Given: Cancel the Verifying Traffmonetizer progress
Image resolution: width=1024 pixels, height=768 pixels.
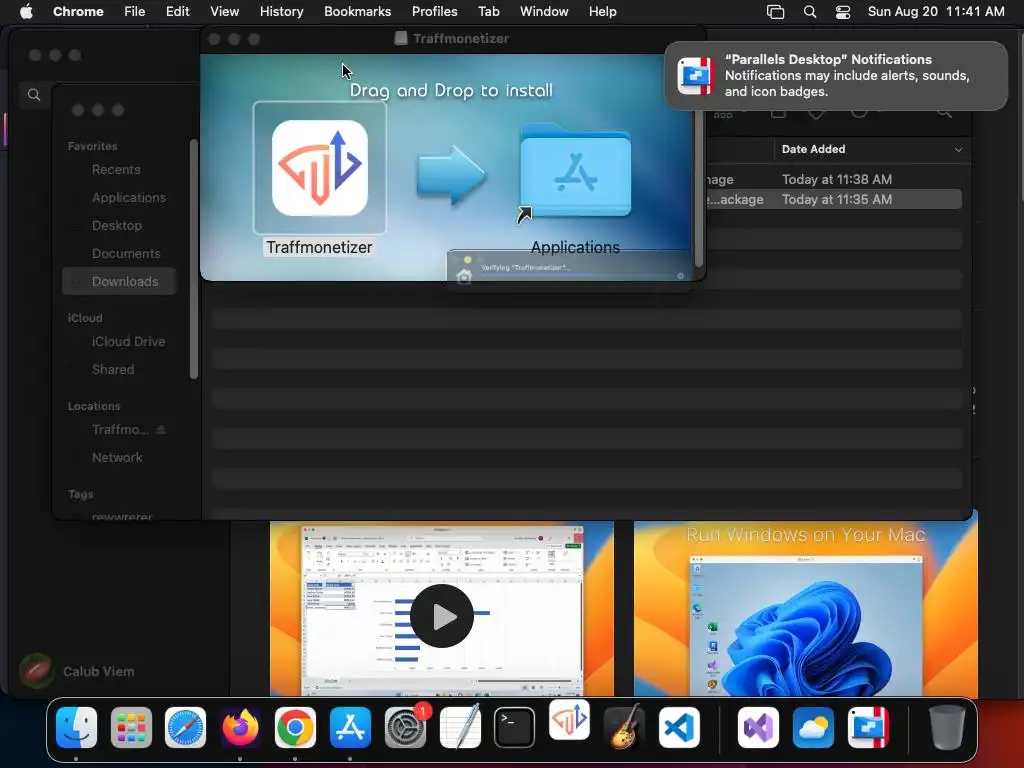Looking at the screenshot, I should tap(680, 276).
